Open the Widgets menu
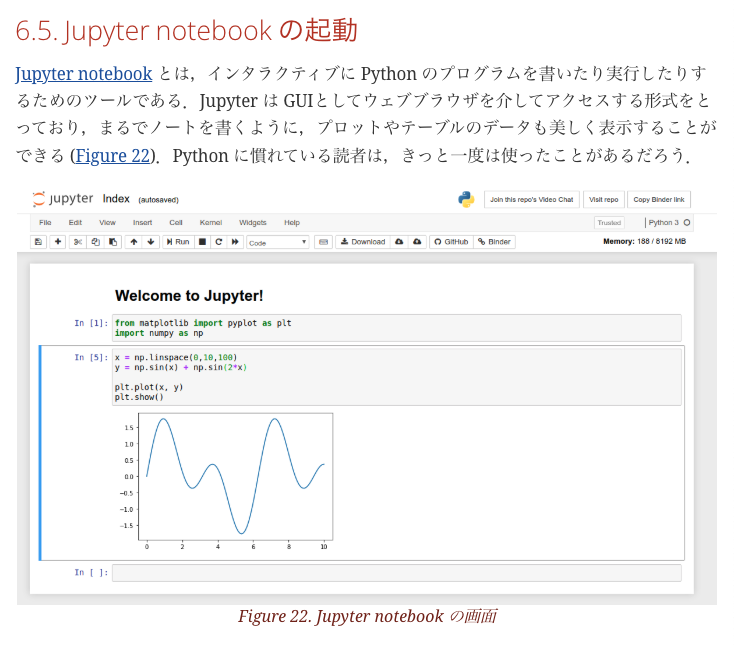 pyautogui.click(x=252, y=223)
